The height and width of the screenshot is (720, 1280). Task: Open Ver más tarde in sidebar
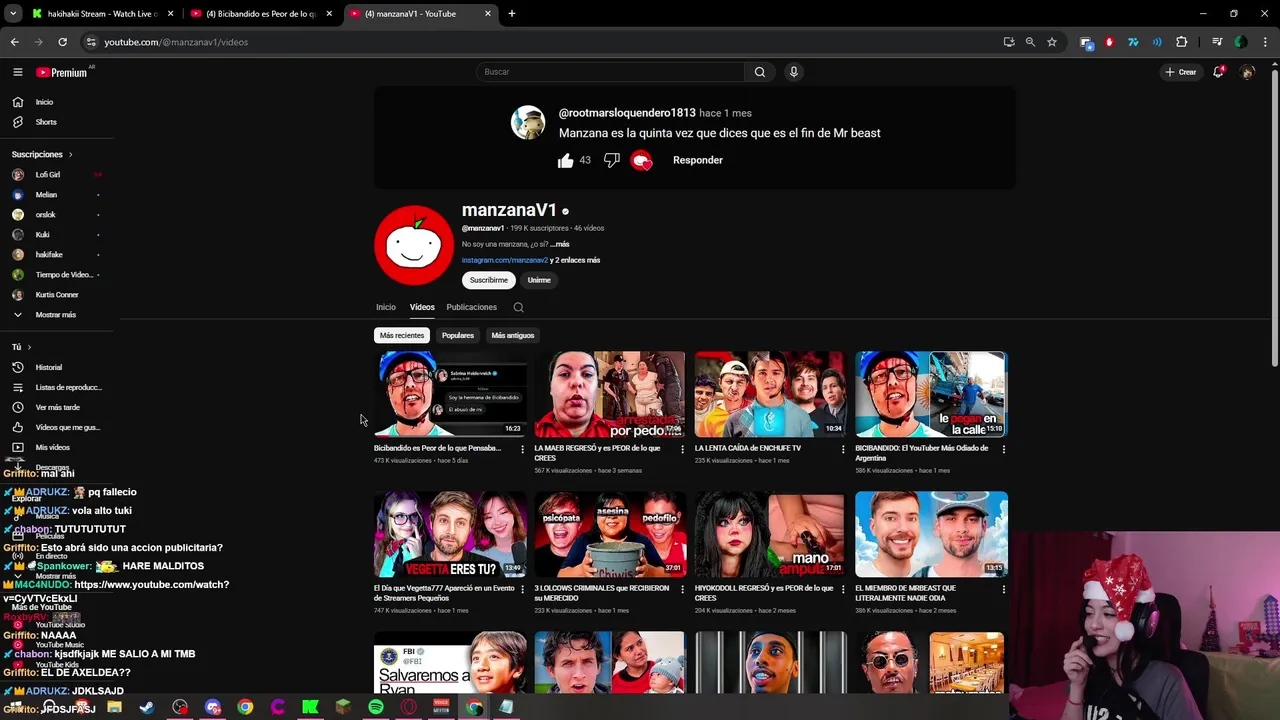click(x=58, y=407)
